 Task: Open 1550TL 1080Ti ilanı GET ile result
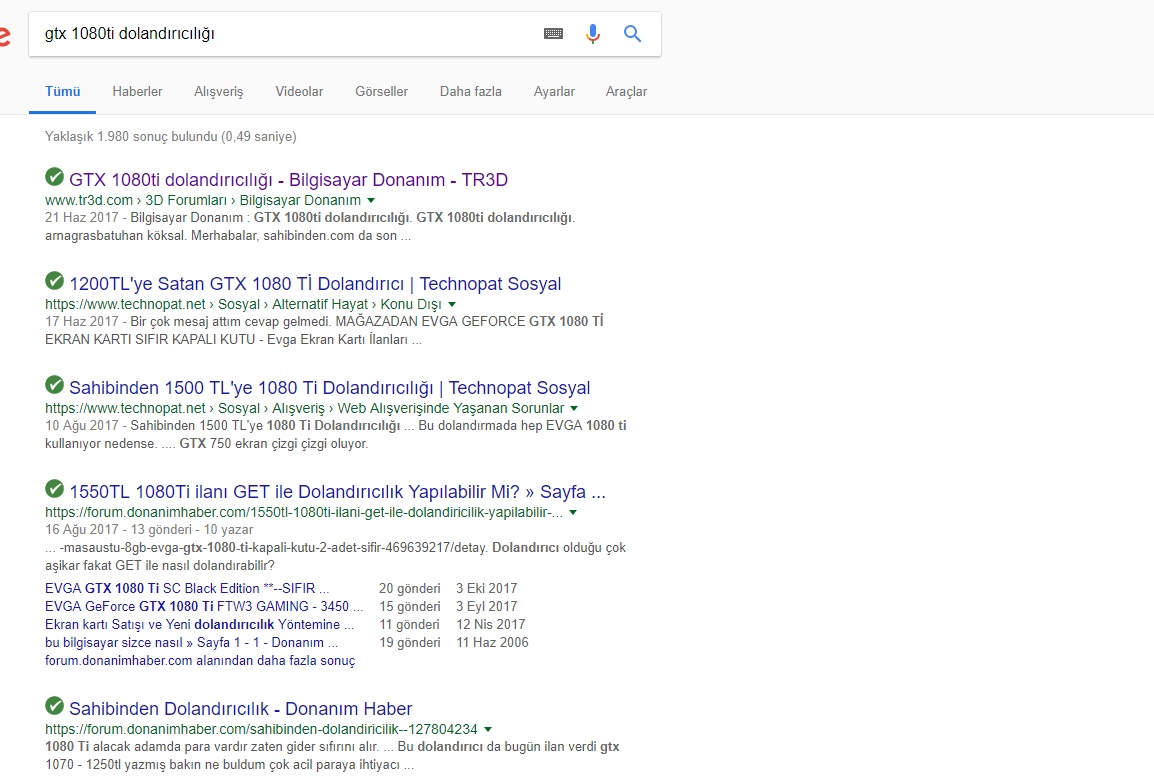click(x=338, y=492)
